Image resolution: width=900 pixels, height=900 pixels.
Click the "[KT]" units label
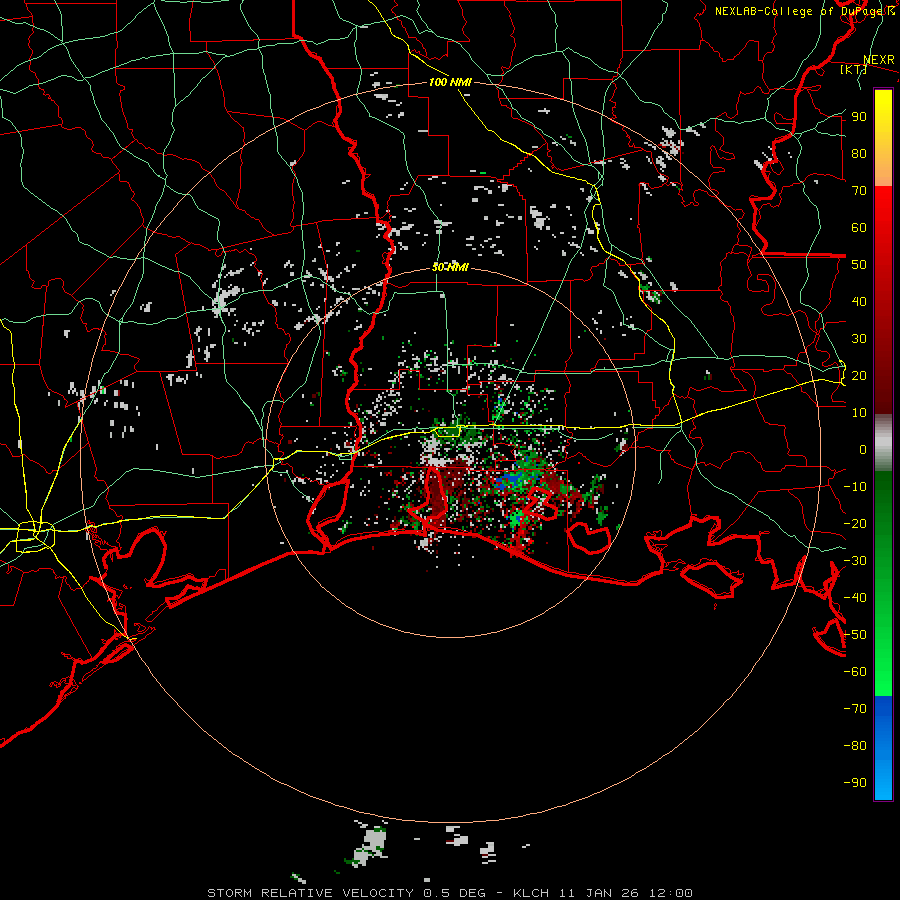[854, 69]
